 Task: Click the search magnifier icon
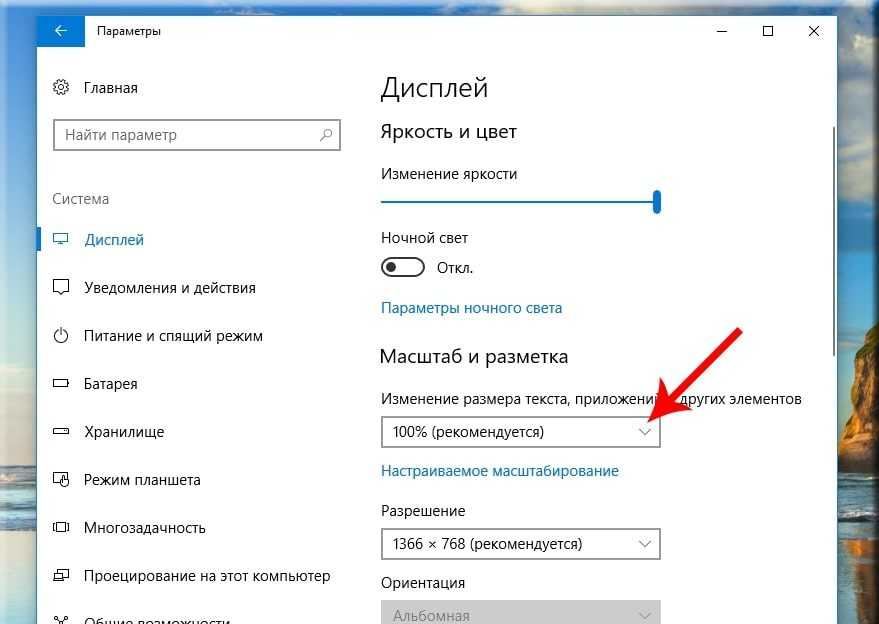[325, 135]
